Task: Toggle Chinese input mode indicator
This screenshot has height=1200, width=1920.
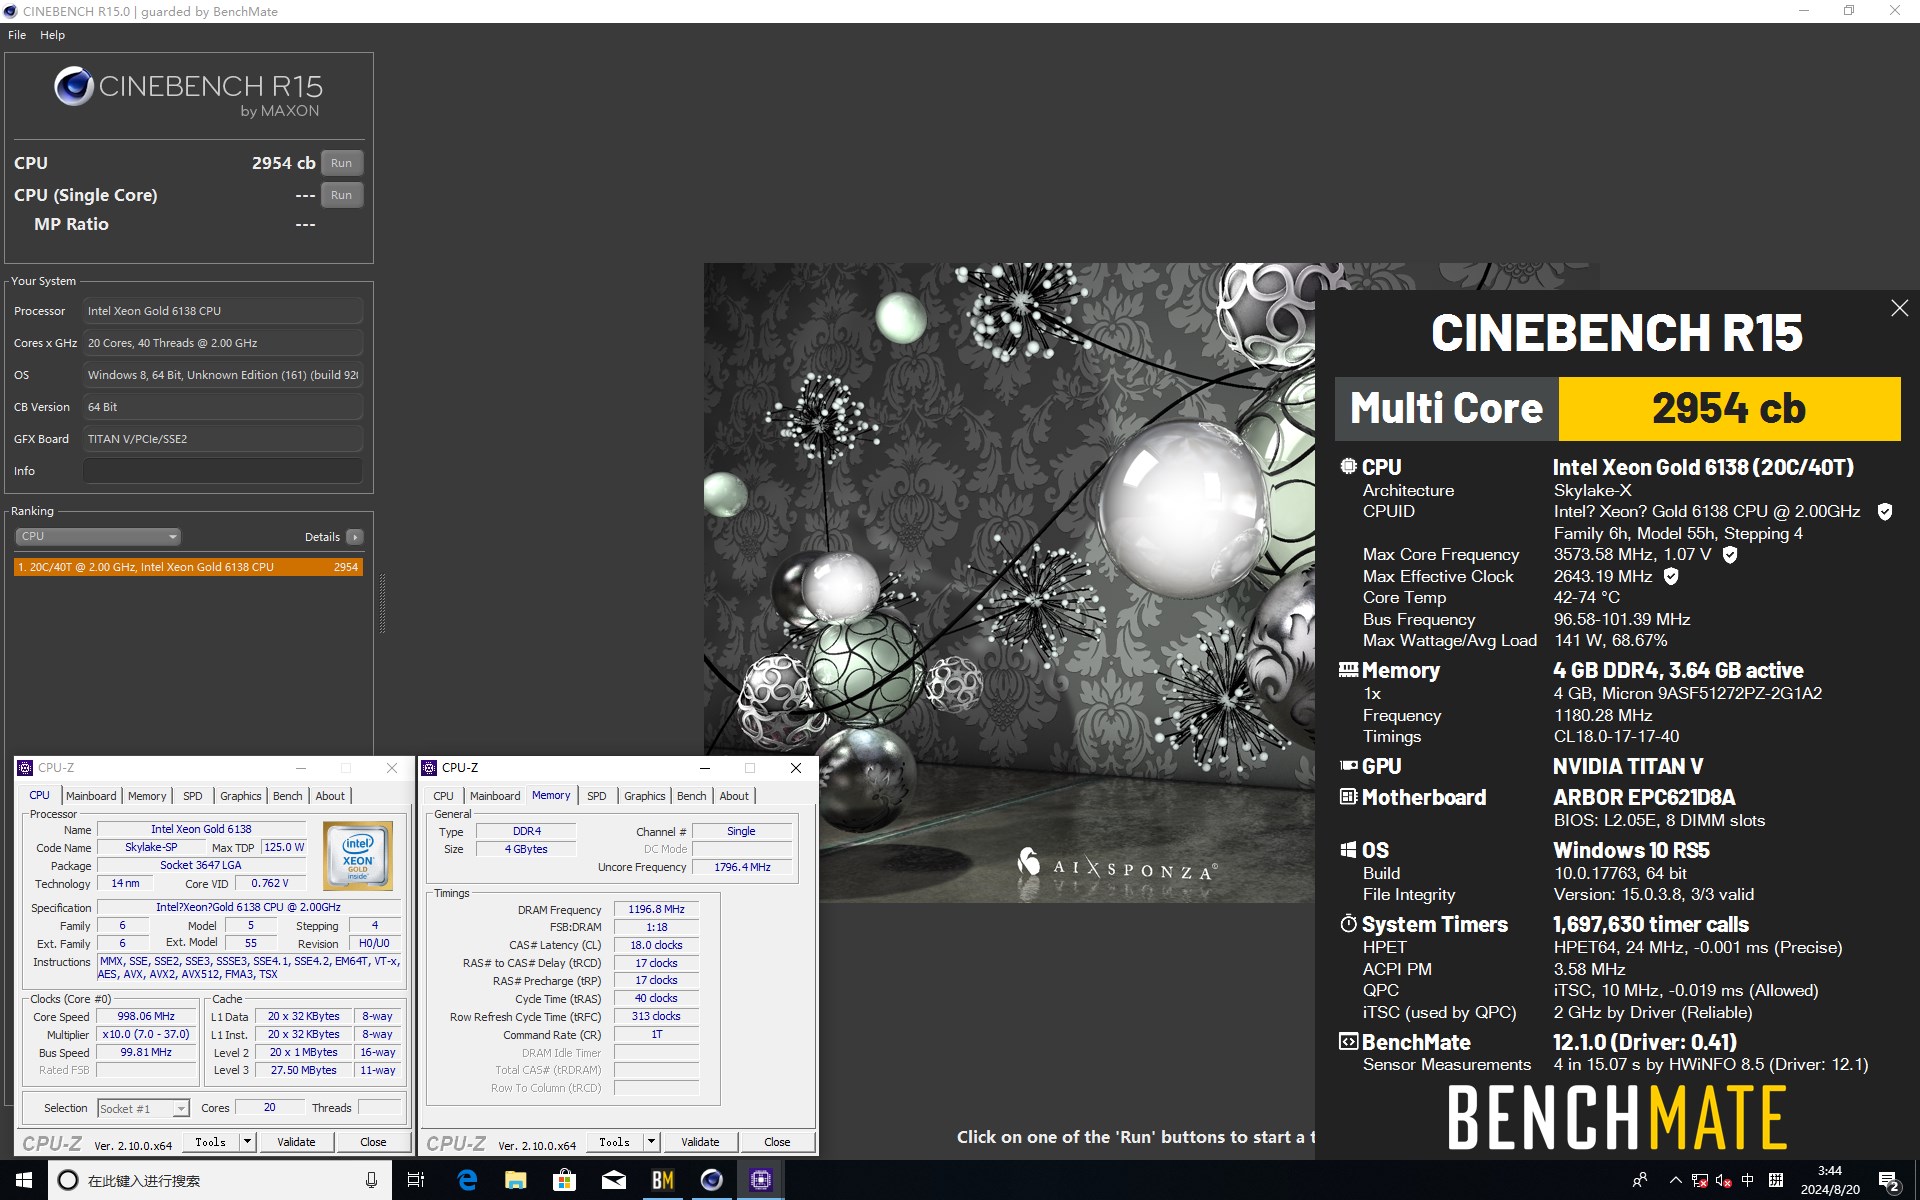Action: (x=1748, y=1180)
